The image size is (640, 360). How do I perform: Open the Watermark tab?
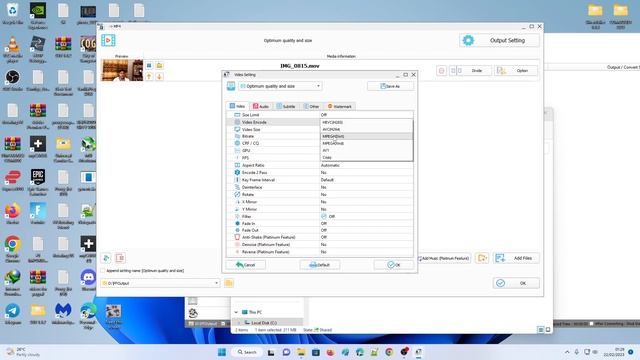click(x=340, y=106)
